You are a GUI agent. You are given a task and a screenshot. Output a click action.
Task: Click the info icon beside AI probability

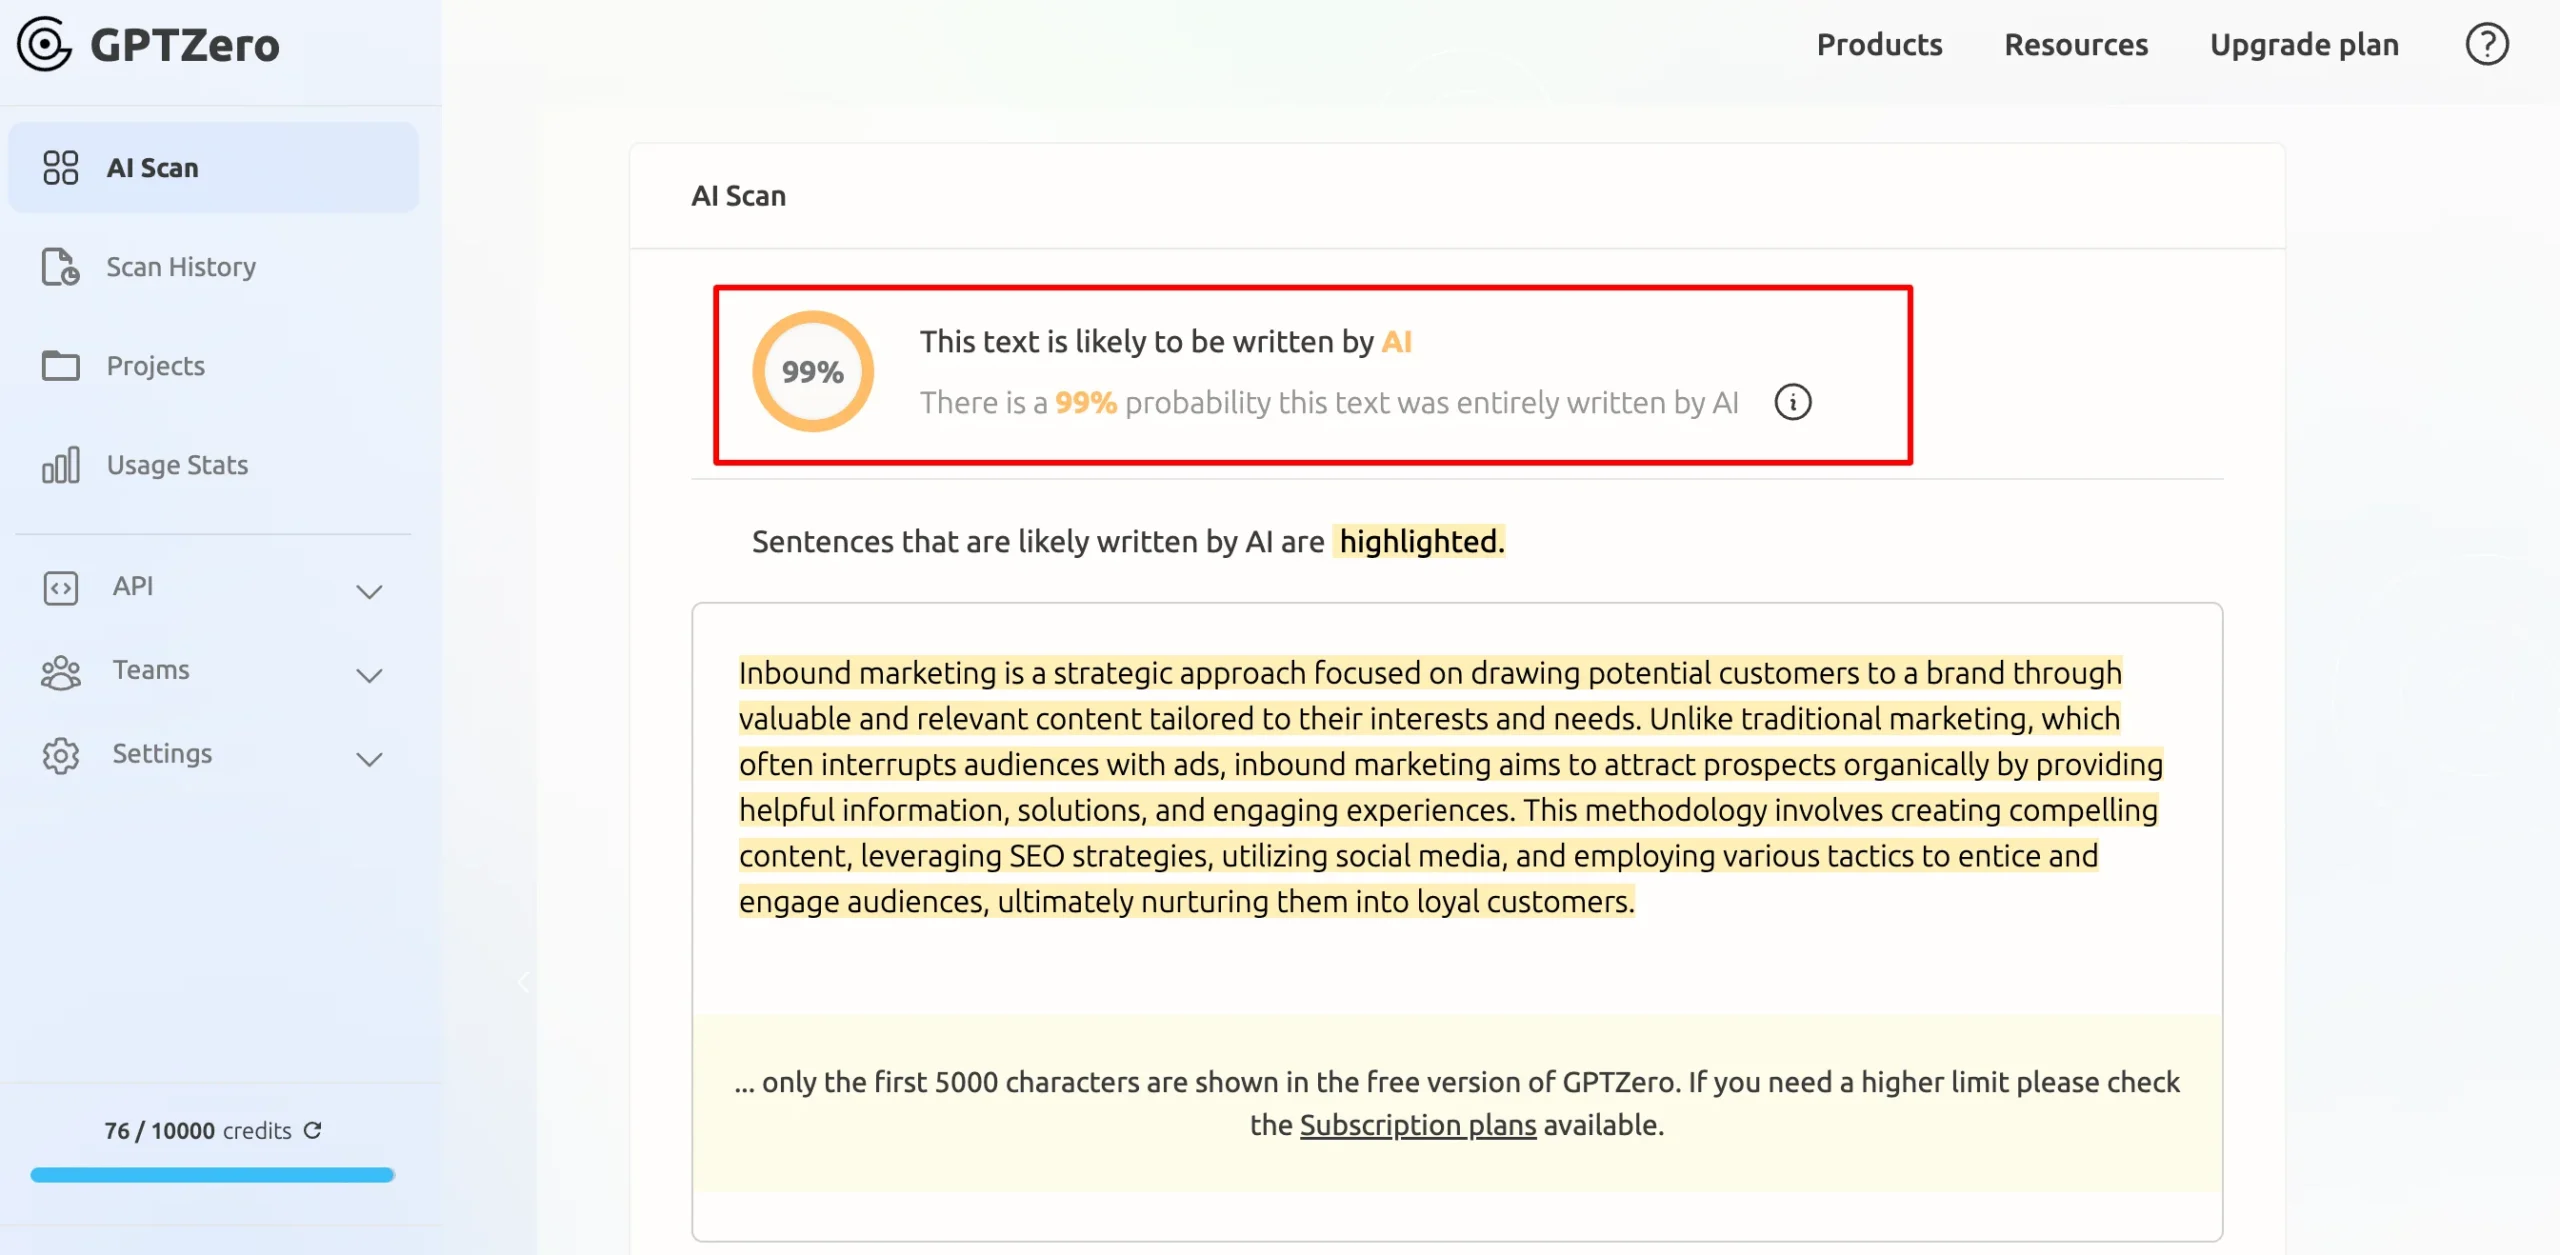(x=1793, y=402)
